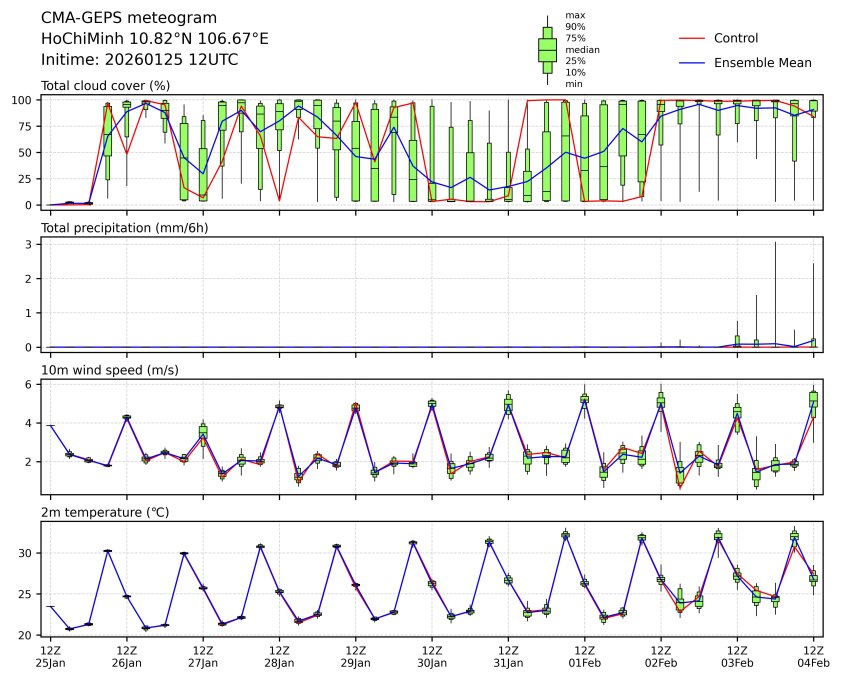
Task: Click the blue Ensemble Mean legend line
Action: [x=692, y=63]
